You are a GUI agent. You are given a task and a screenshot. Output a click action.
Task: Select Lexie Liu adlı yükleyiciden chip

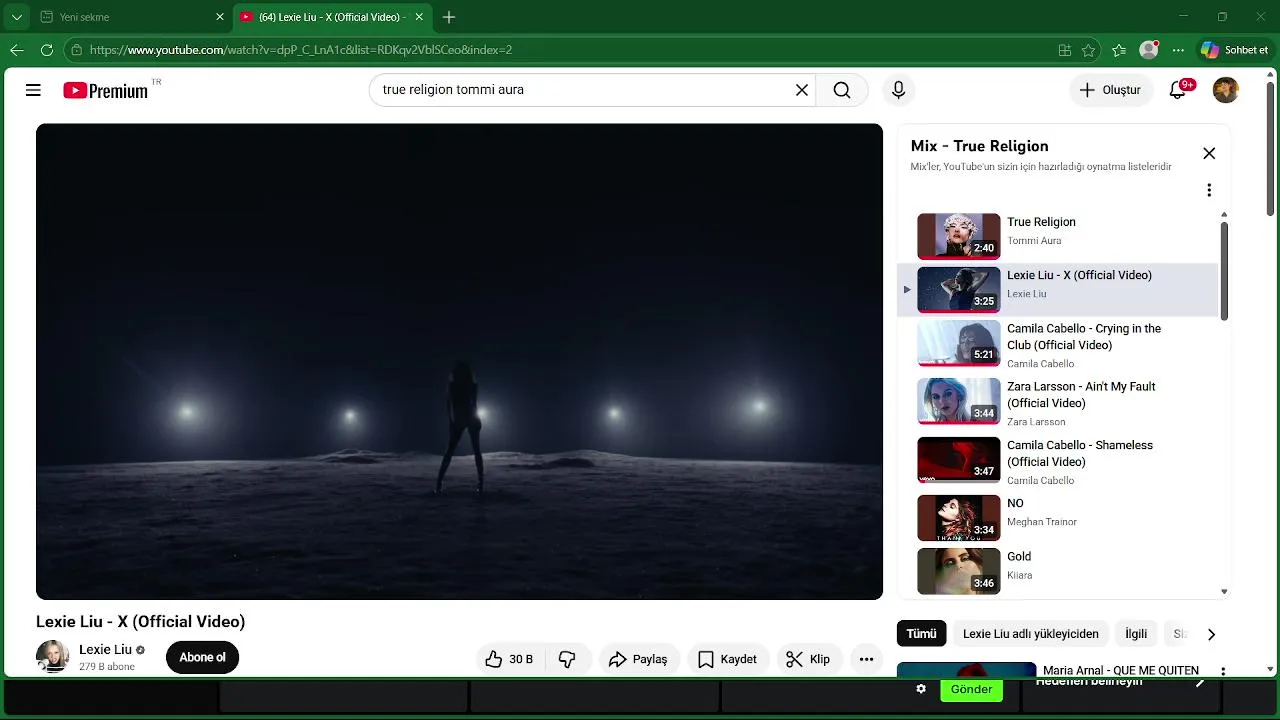click(1030, 634)
